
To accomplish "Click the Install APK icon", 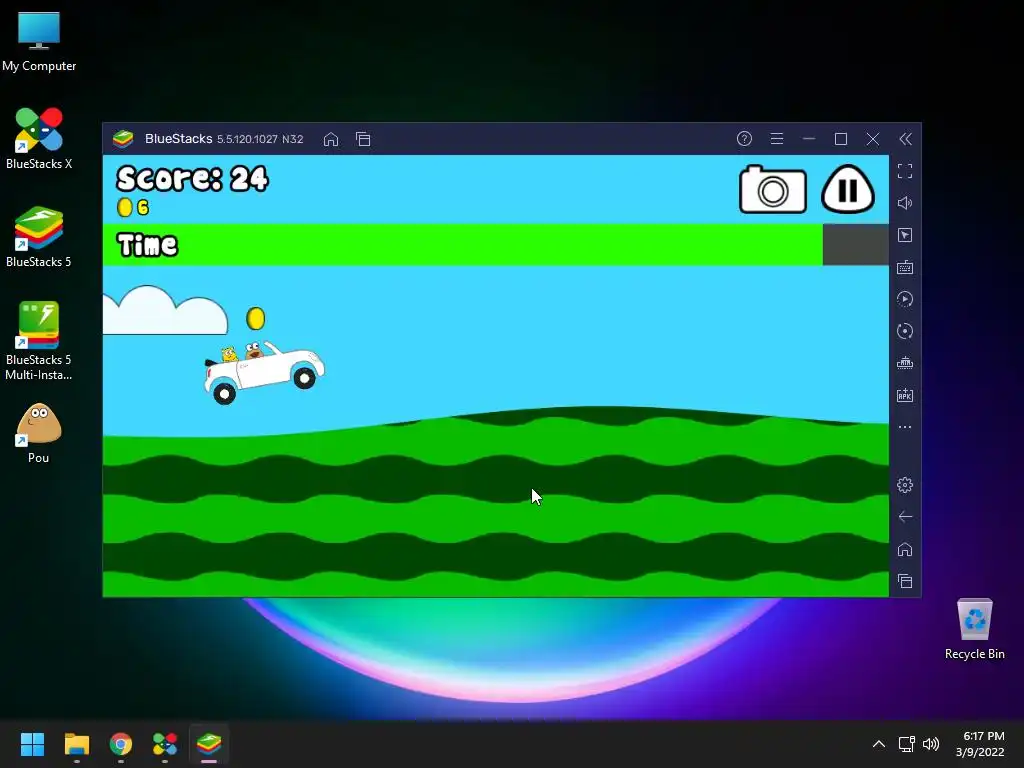I will [x=905, y=395].
